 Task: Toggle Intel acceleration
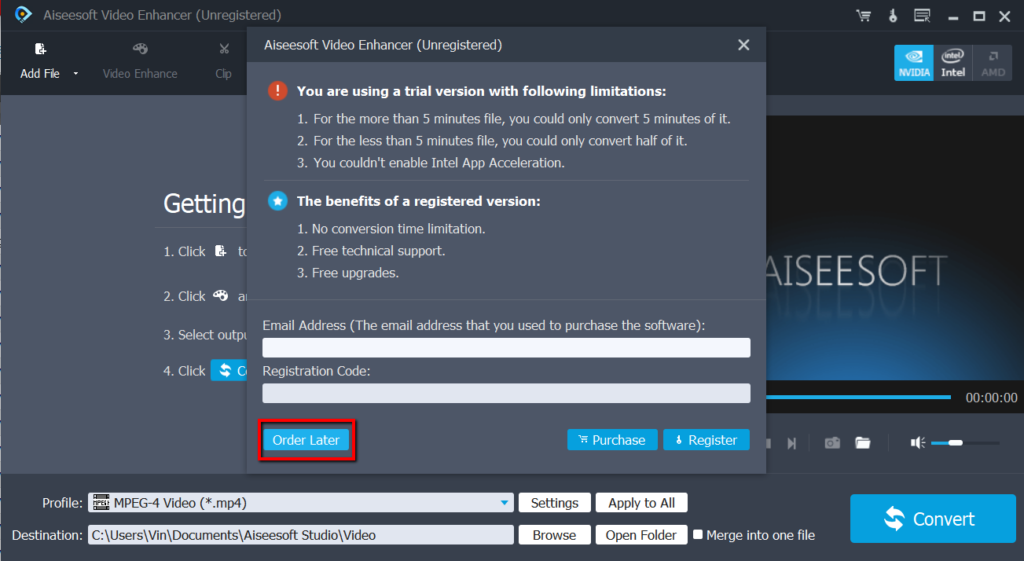click(953, 63)
